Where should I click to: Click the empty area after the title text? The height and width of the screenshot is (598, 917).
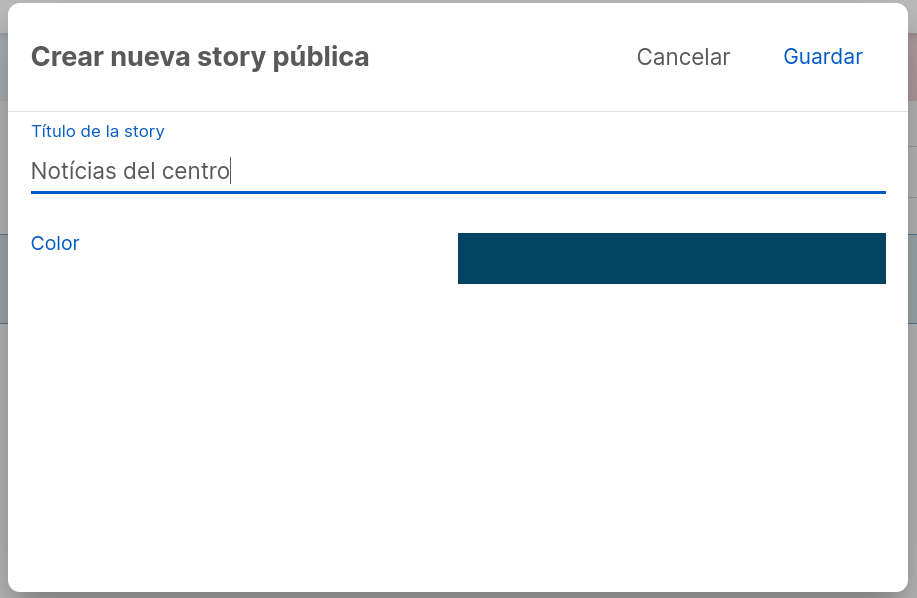pos(556,171)
